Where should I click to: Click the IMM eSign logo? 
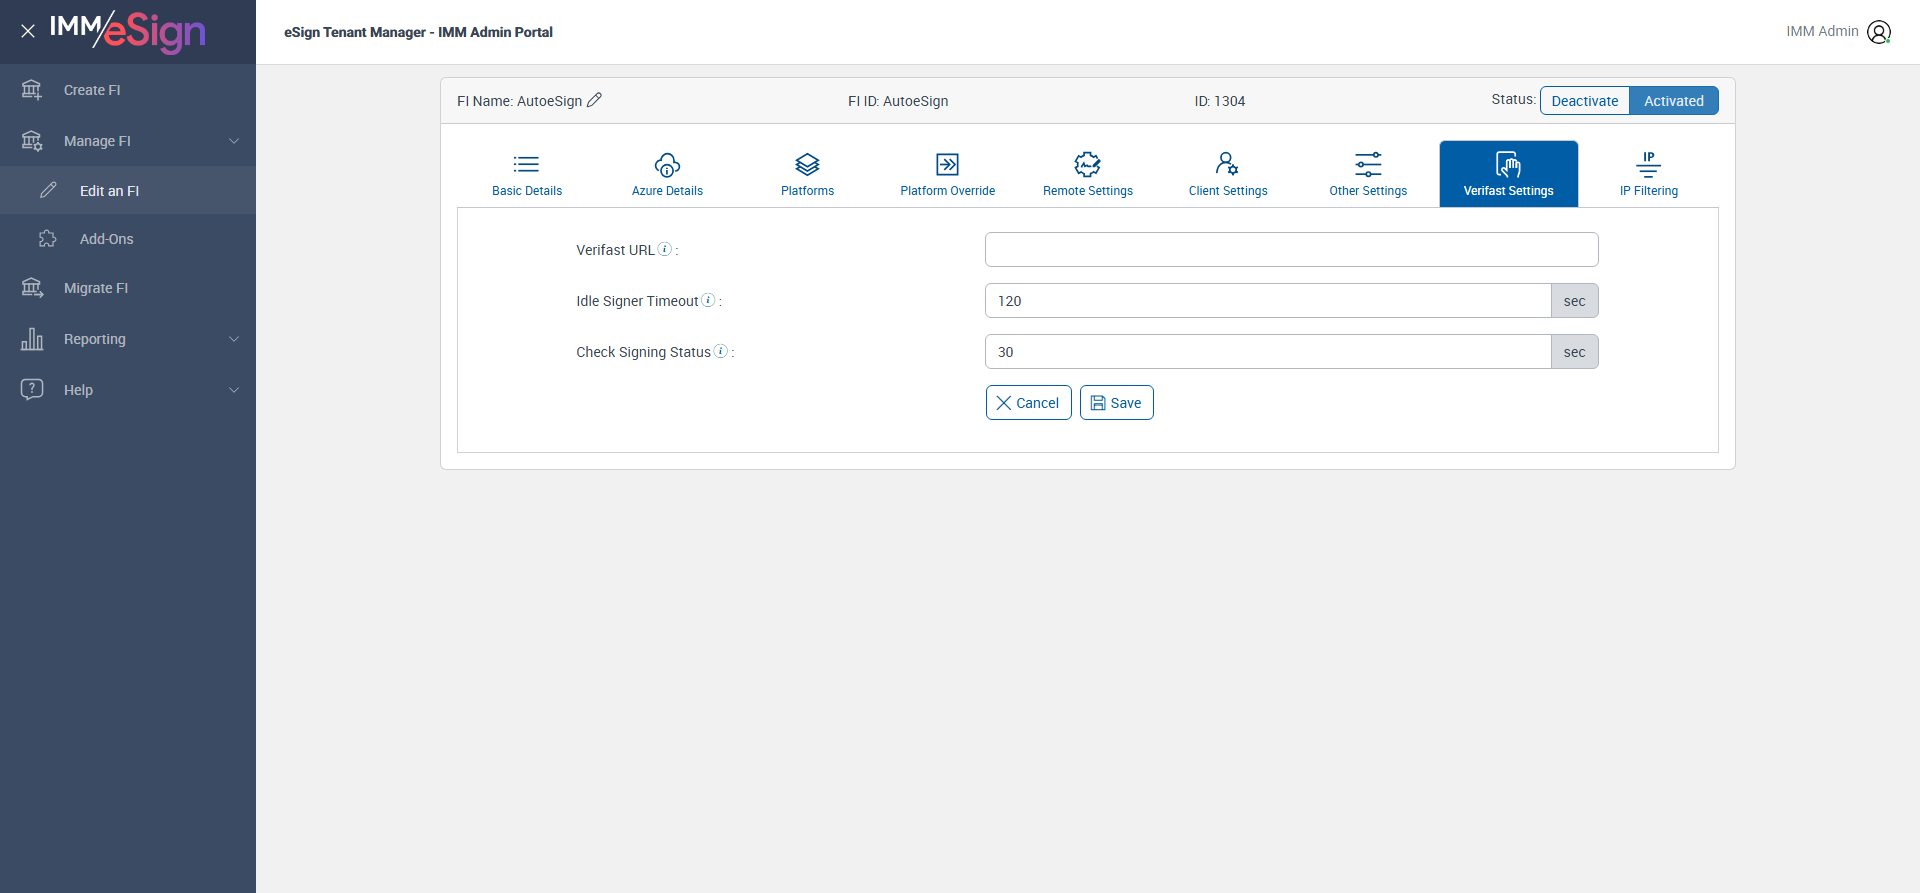(128, 31)
